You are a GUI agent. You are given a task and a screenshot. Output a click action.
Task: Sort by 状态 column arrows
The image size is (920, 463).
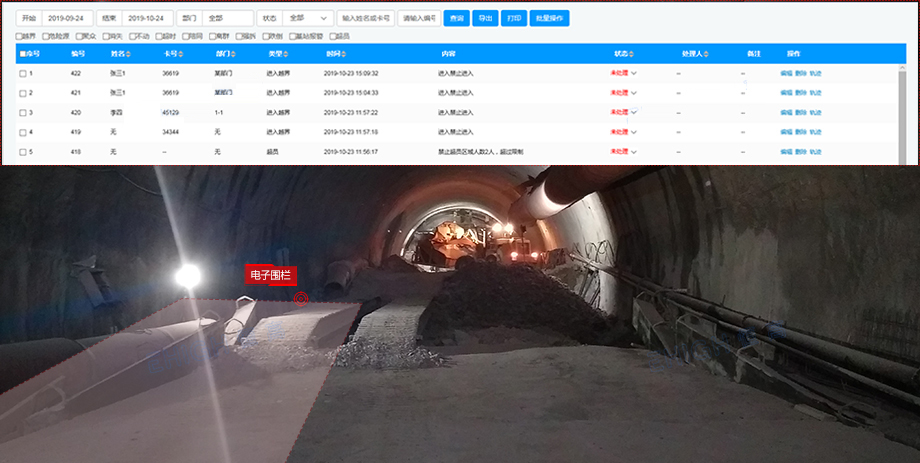tap(631, 53)
